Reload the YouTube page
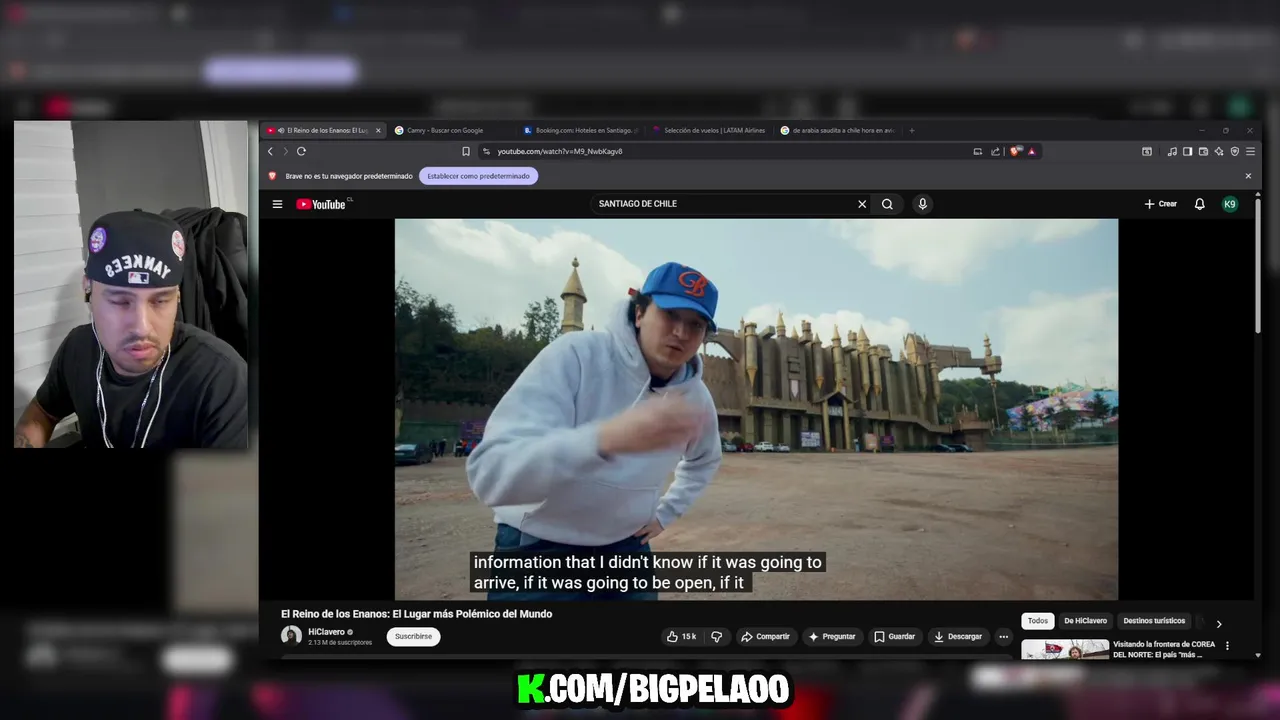The width and height of the screenshot is (1280, 720). point(301,151)
